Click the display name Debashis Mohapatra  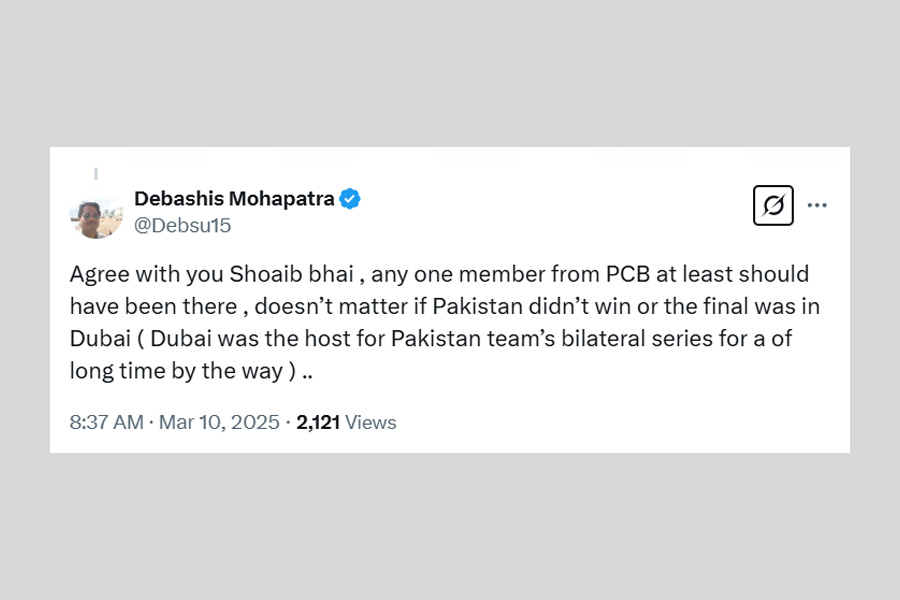point(234,198)
